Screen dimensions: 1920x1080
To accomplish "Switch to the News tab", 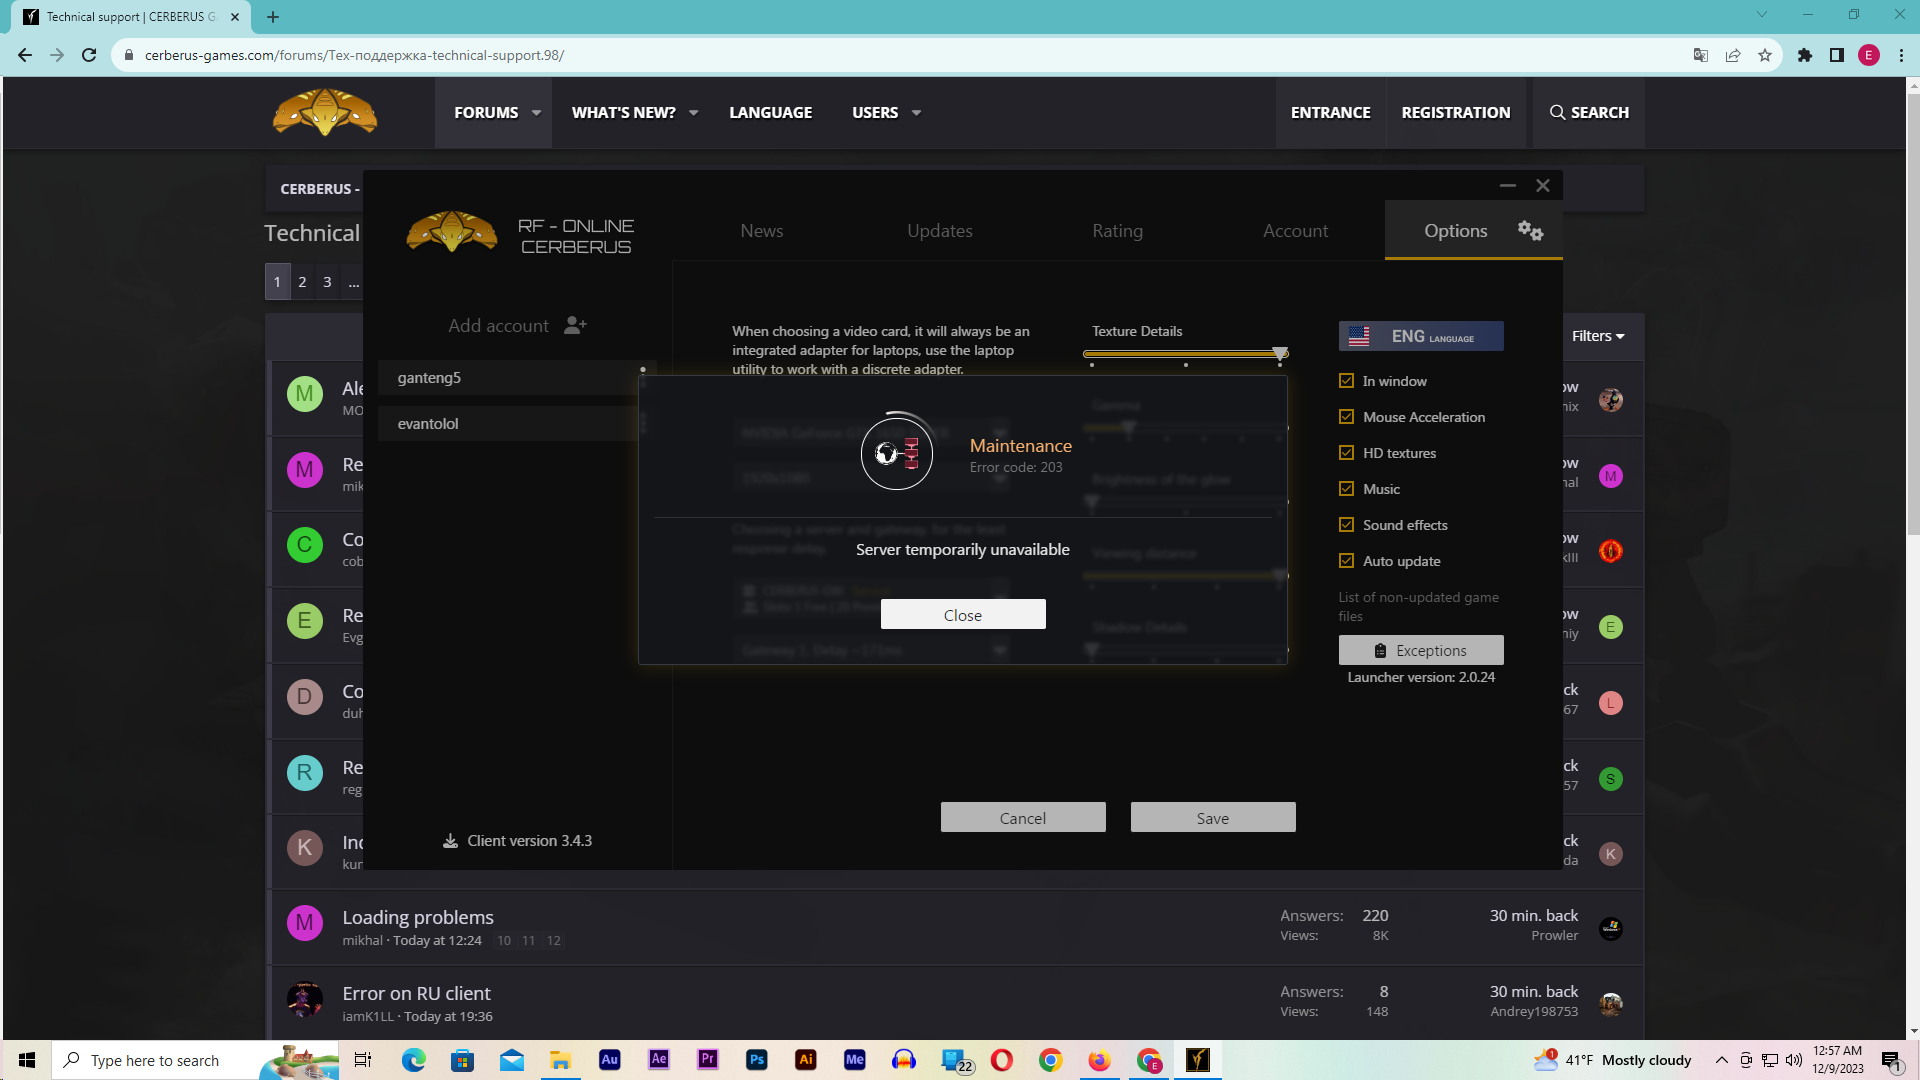I will (x=762, y=231).
